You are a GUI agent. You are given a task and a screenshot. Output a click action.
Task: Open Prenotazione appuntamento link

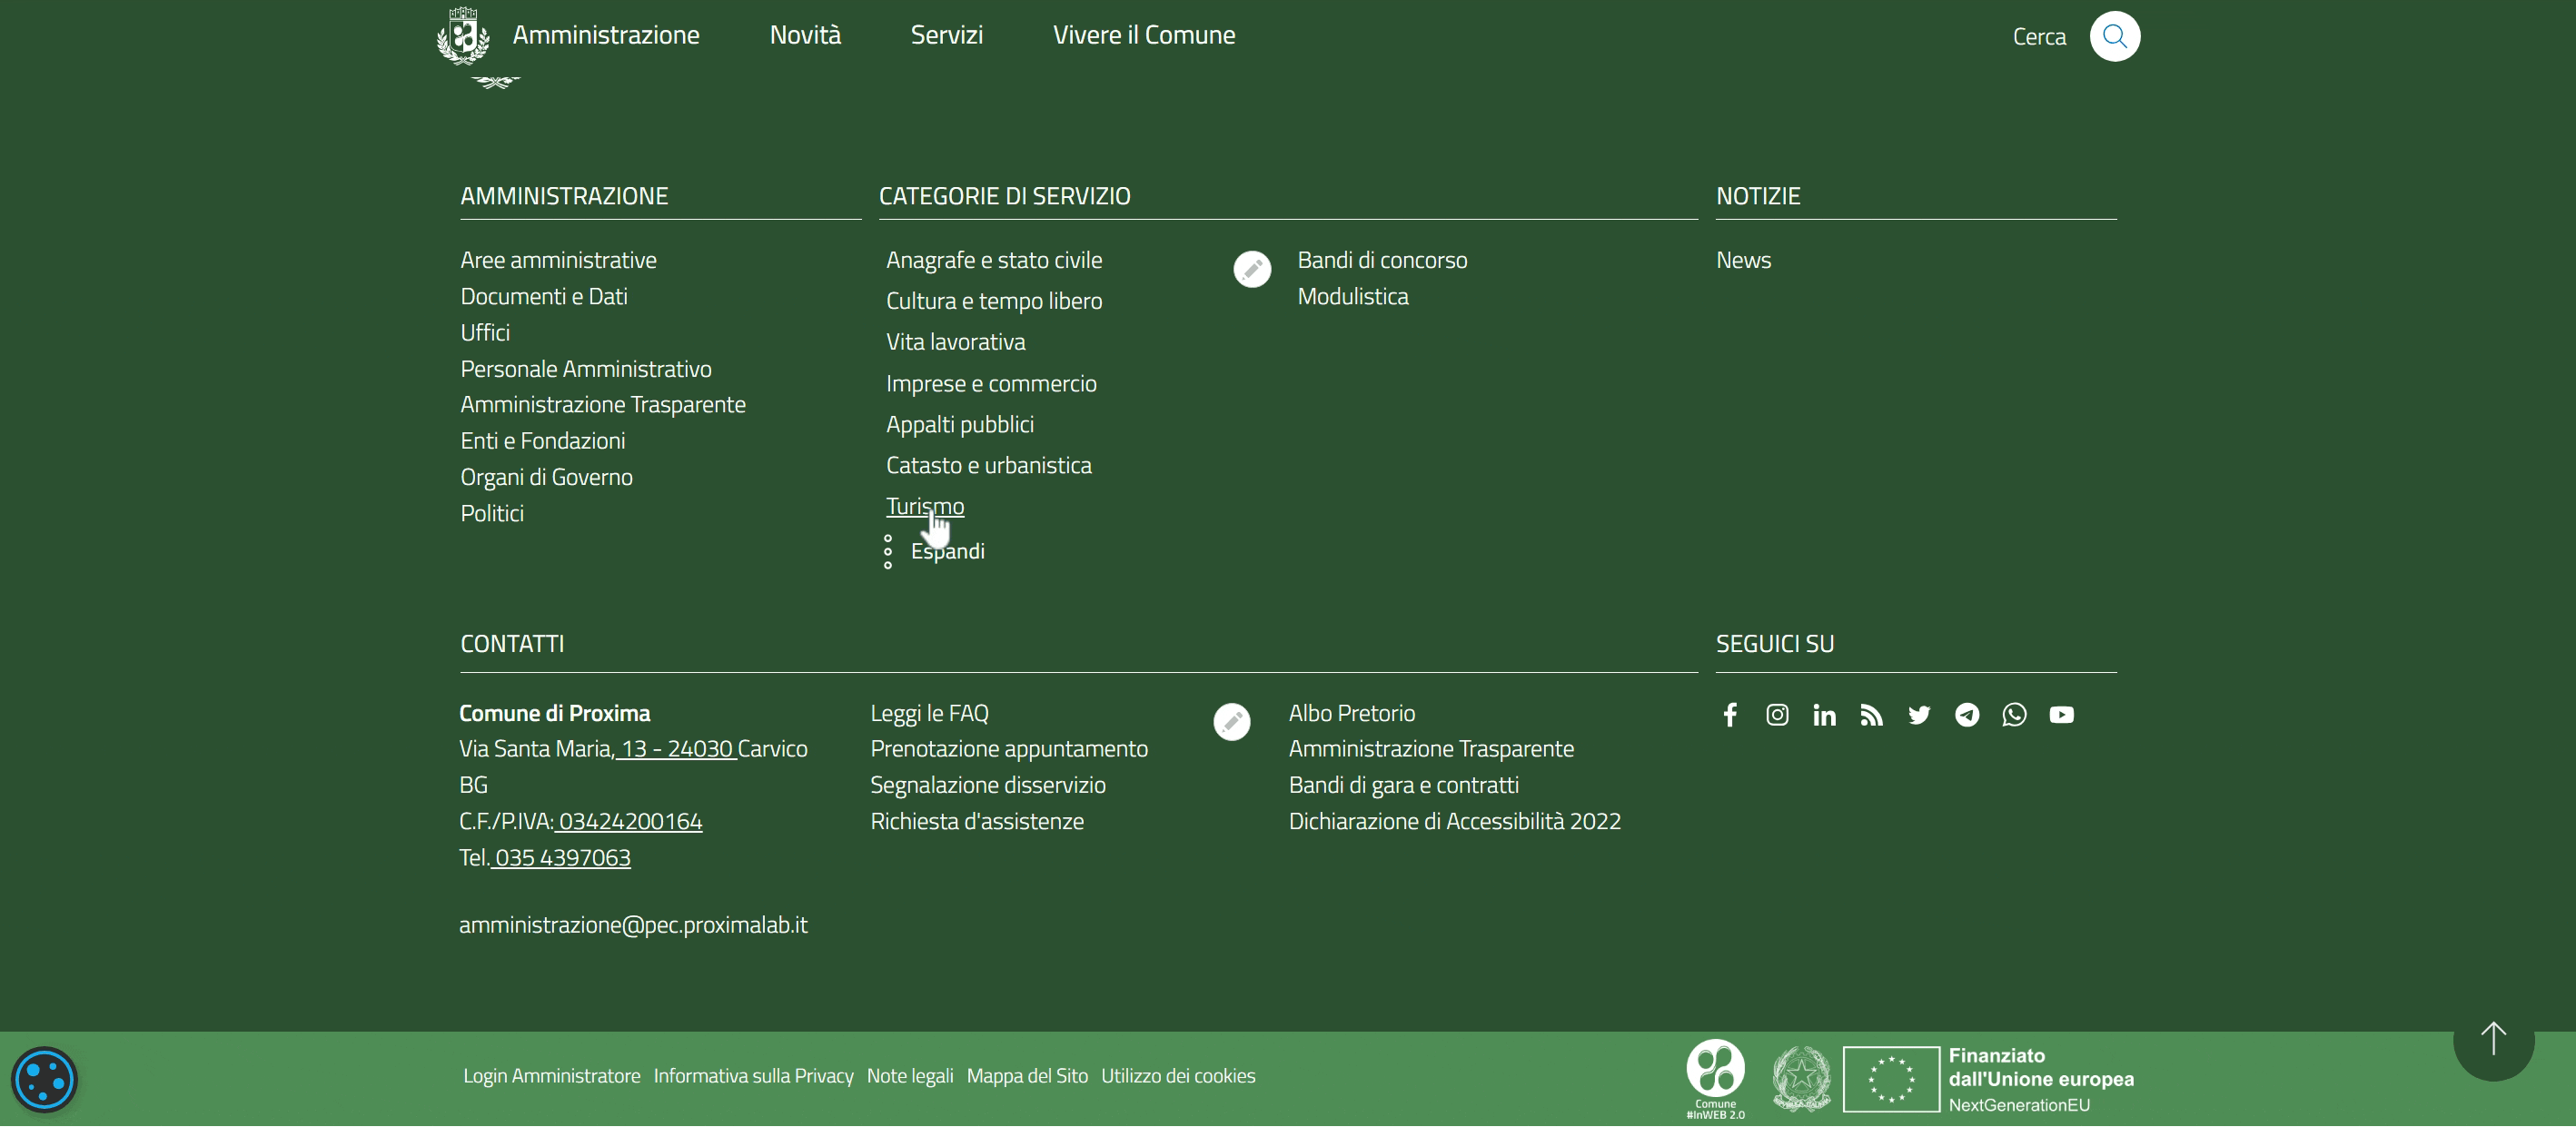pos(1008,749)
